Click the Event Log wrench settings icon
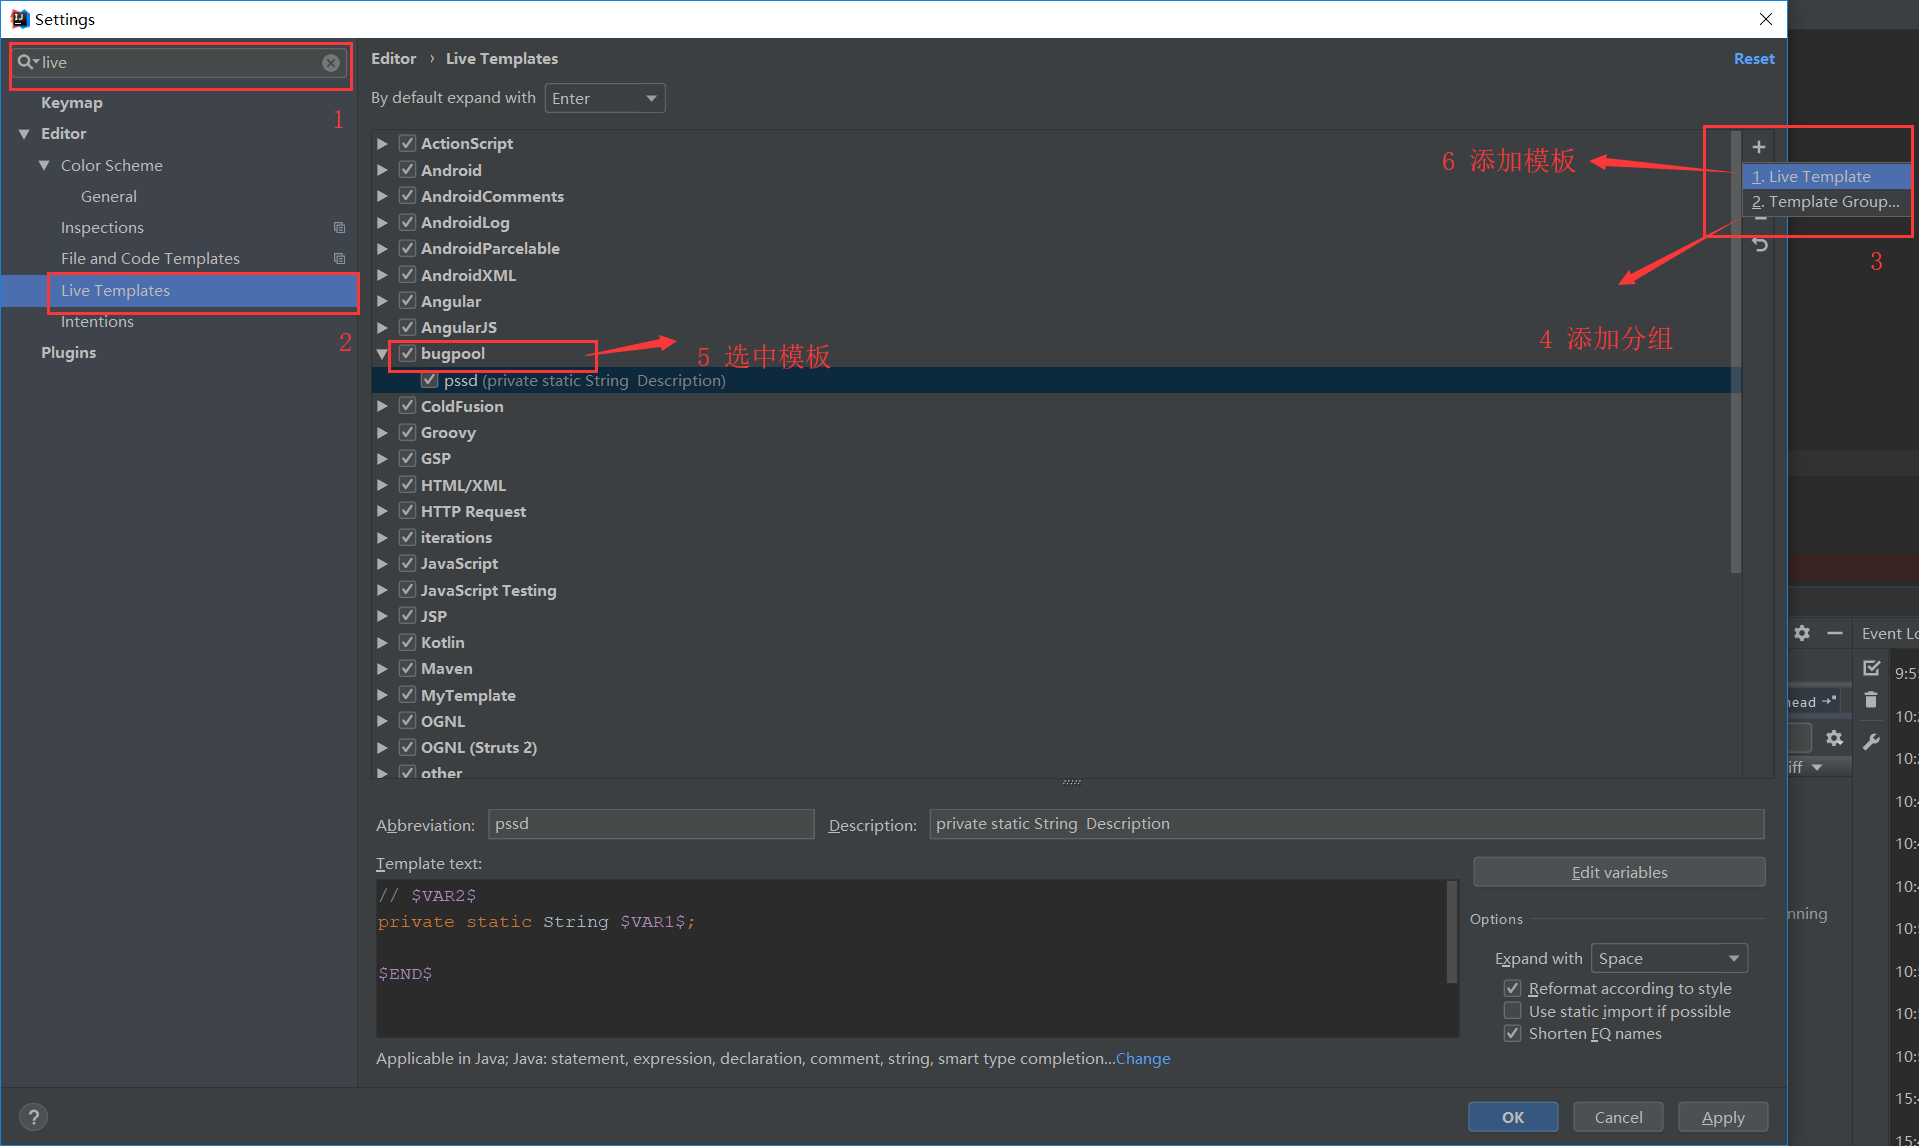The width and height of the screenshot is (1919, 1146). coord(1871,741)
